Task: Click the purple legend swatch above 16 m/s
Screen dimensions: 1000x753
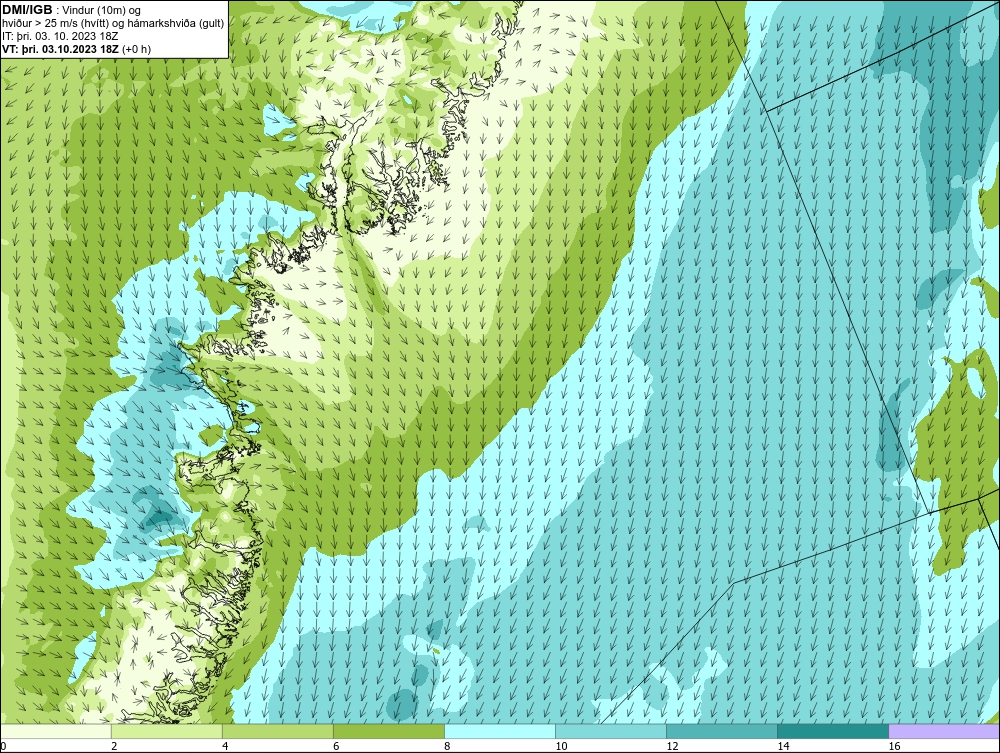Action: [944, 731]
